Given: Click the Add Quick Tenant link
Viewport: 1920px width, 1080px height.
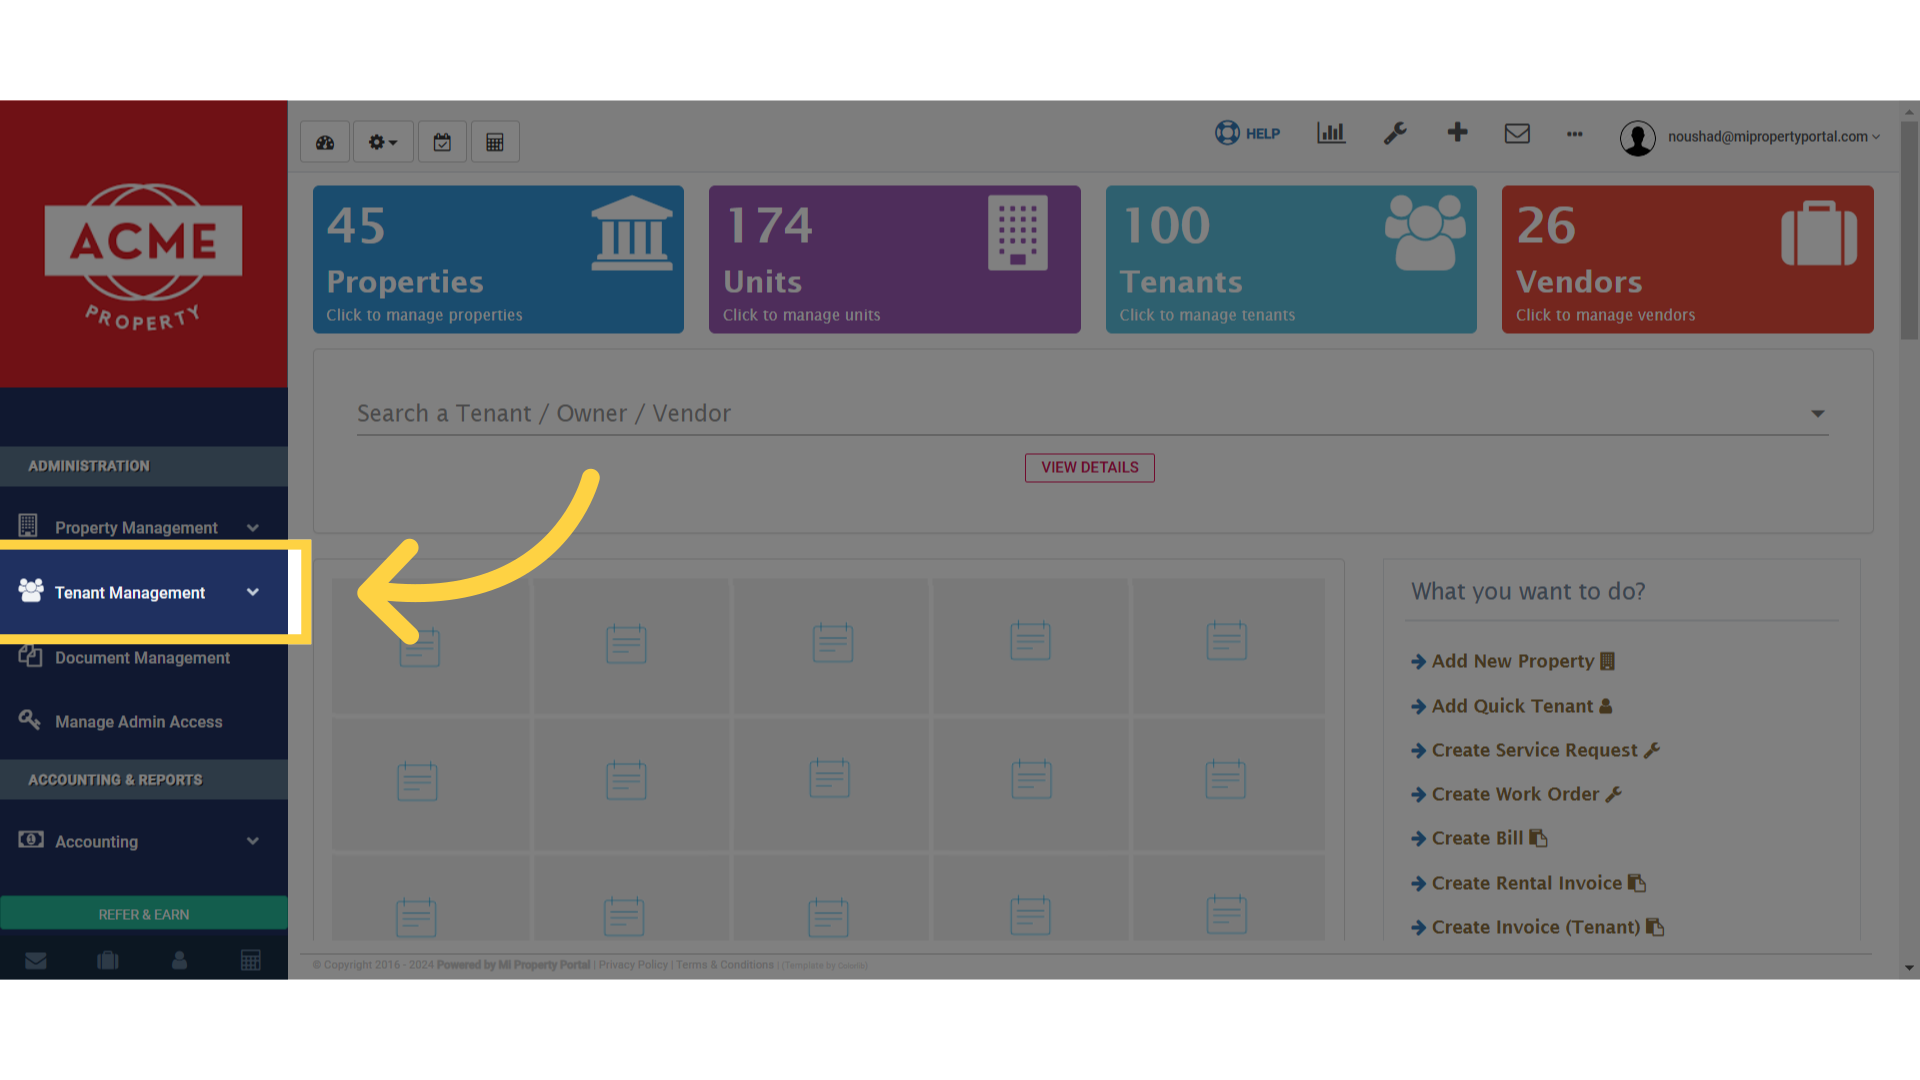Looking at the screenshot, I should pyautogui.click(x=1511, y=706).
